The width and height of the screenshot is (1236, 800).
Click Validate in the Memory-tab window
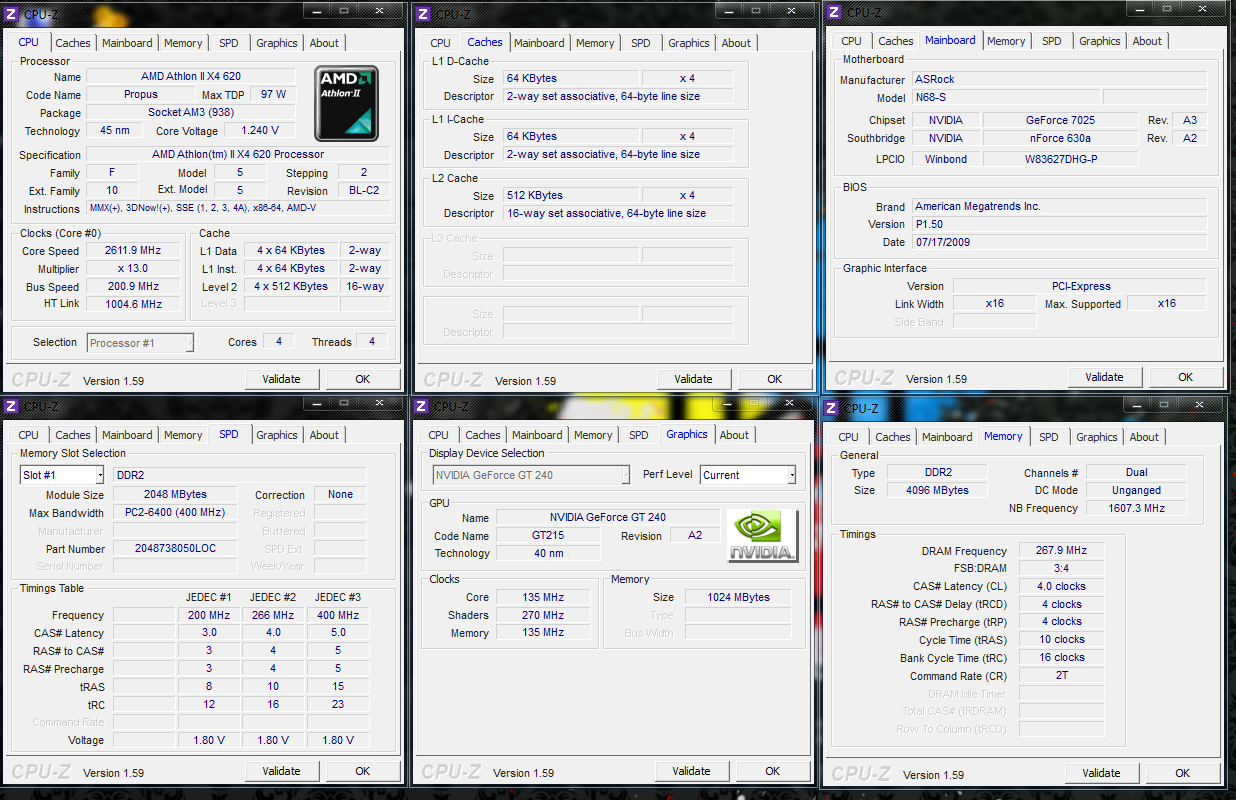(x=1101, y=773)
